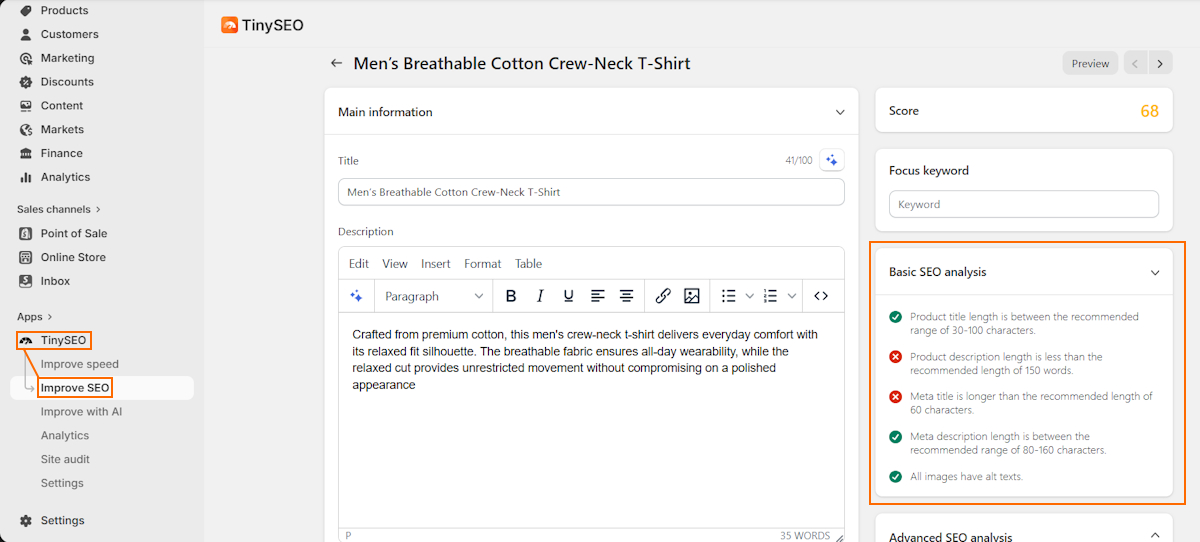Collapse the Main information section

840,112
